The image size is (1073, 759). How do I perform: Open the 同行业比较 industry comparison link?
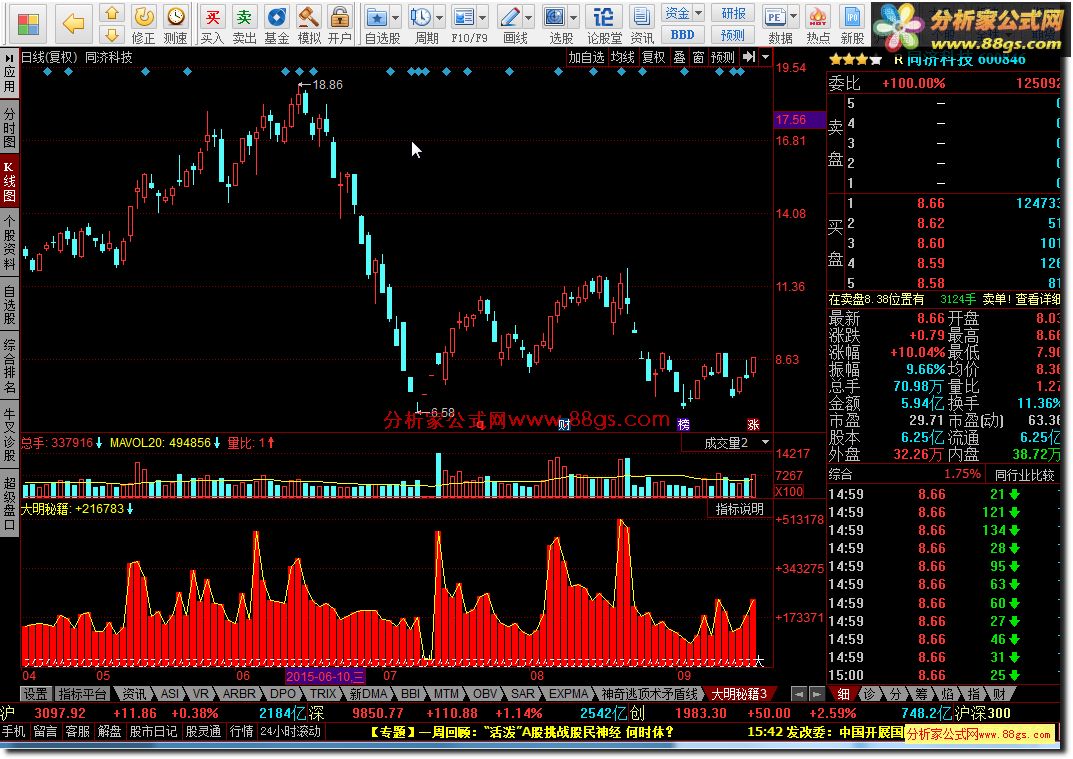pos(1024,474)
